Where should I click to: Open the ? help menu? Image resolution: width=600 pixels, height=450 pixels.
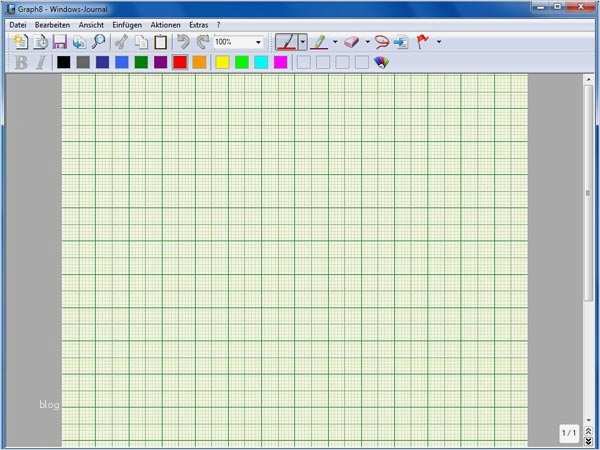click(x=218, y=25)
